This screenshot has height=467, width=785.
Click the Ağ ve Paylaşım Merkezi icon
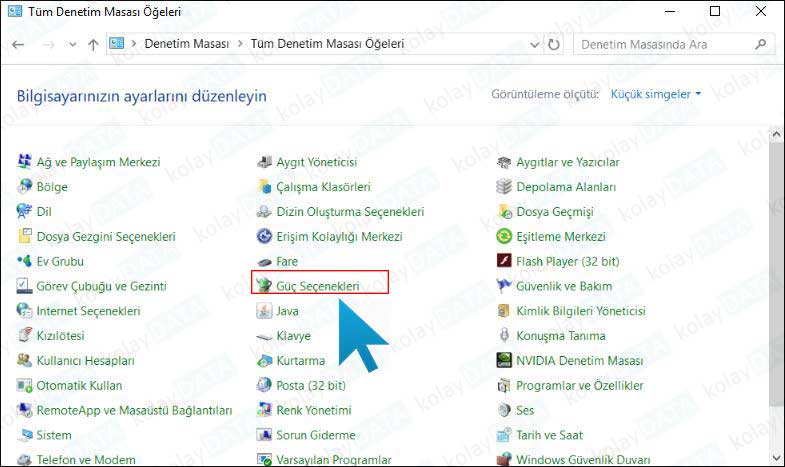(x=24, y=162)
